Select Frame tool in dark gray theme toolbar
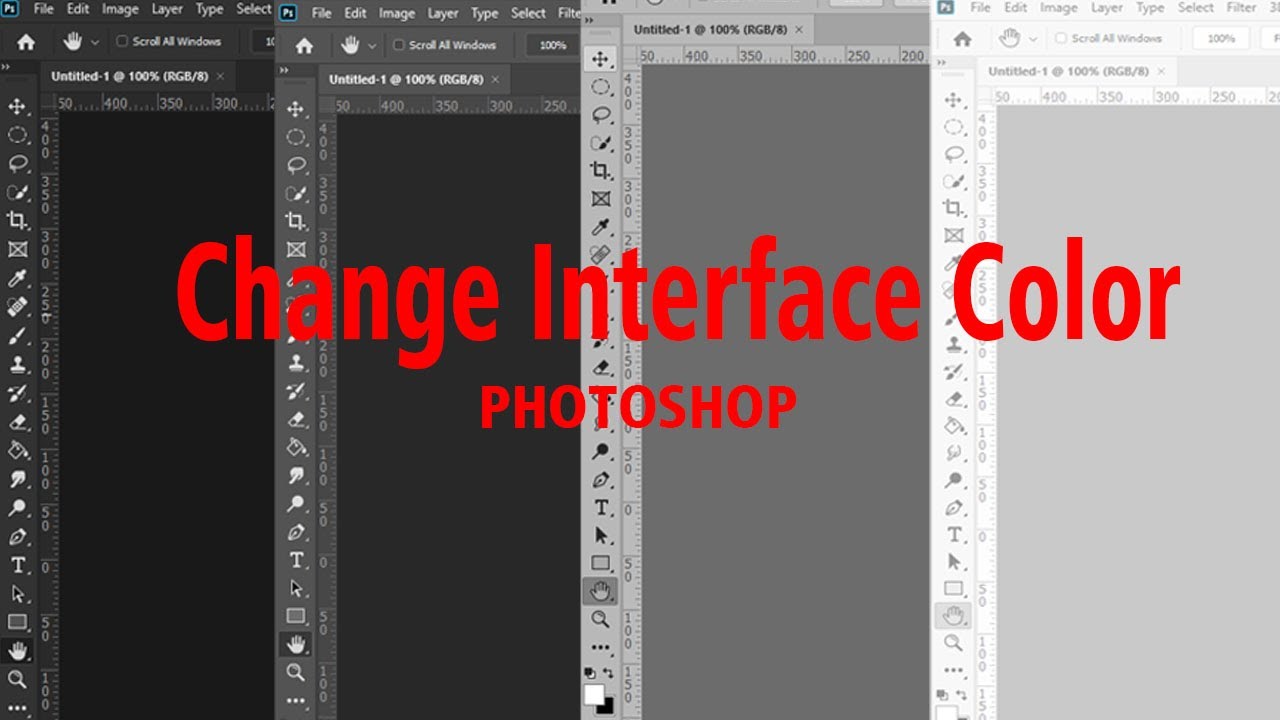 (x=296, y=249)
